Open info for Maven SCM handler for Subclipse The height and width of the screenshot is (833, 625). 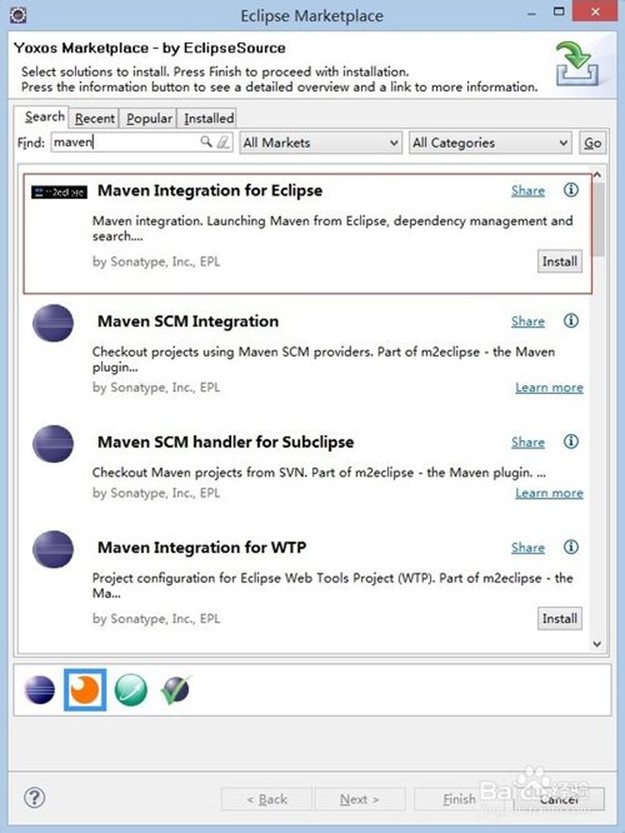(x=571, y=441)
